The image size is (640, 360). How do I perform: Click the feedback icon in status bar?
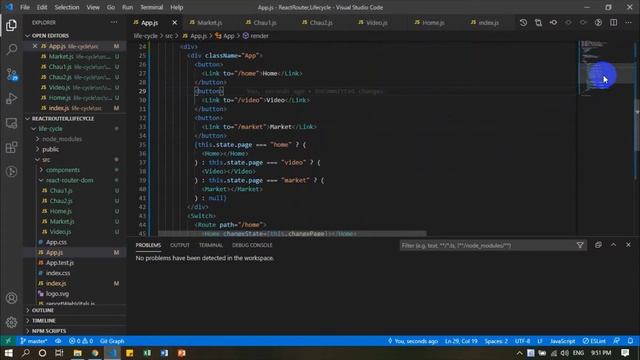[x=616, y=341]
